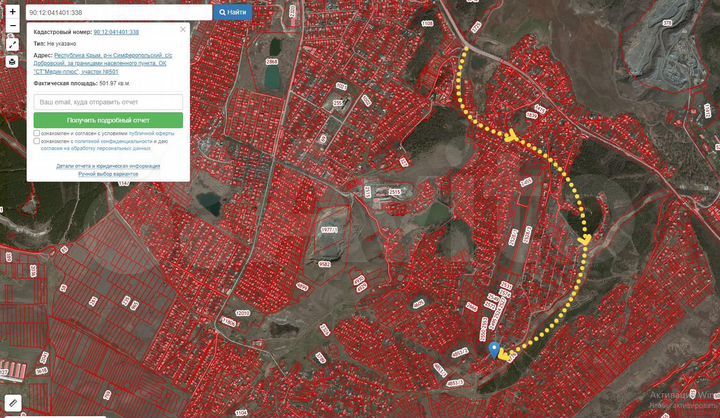Click the email address input field
The width and height of the screenshot is (720, 418).
[108, 102]
